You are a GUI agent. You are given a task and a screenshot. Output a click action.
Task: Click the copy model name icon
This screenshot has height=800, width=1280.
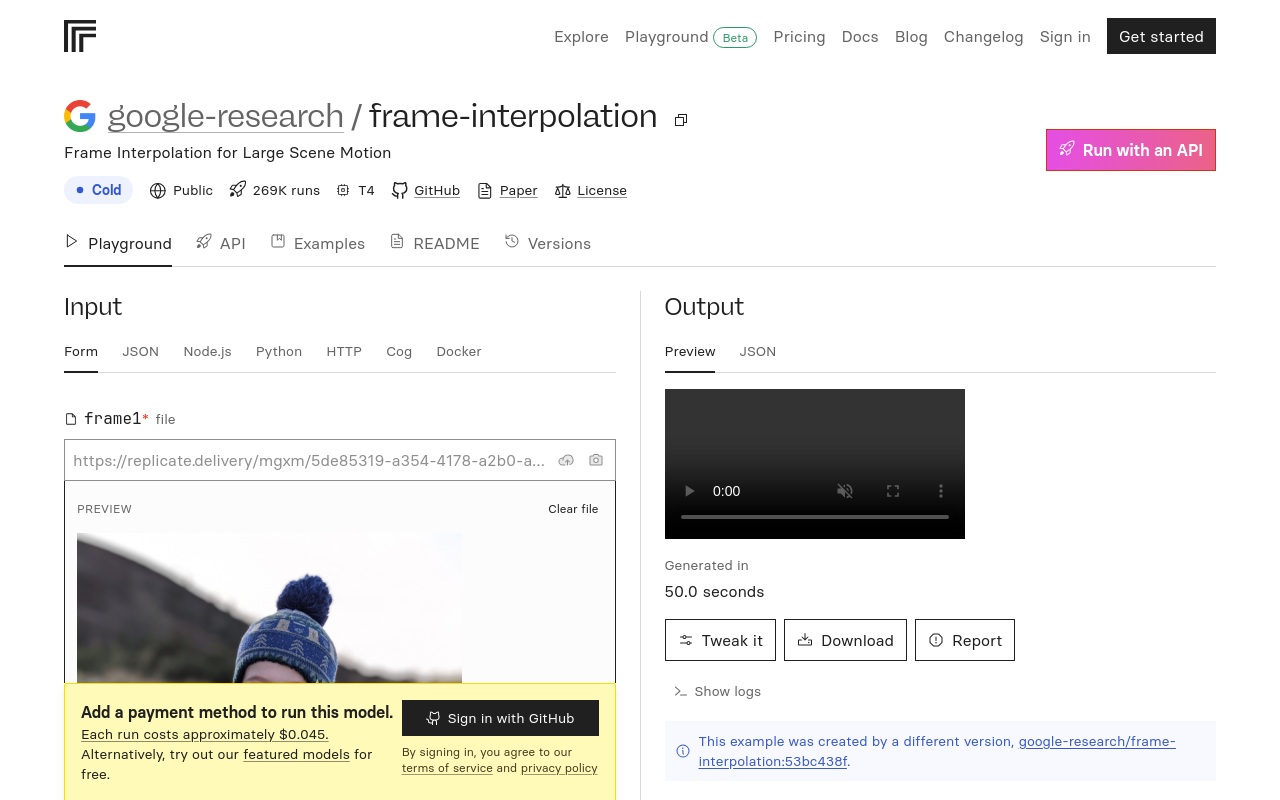(681, 120)
